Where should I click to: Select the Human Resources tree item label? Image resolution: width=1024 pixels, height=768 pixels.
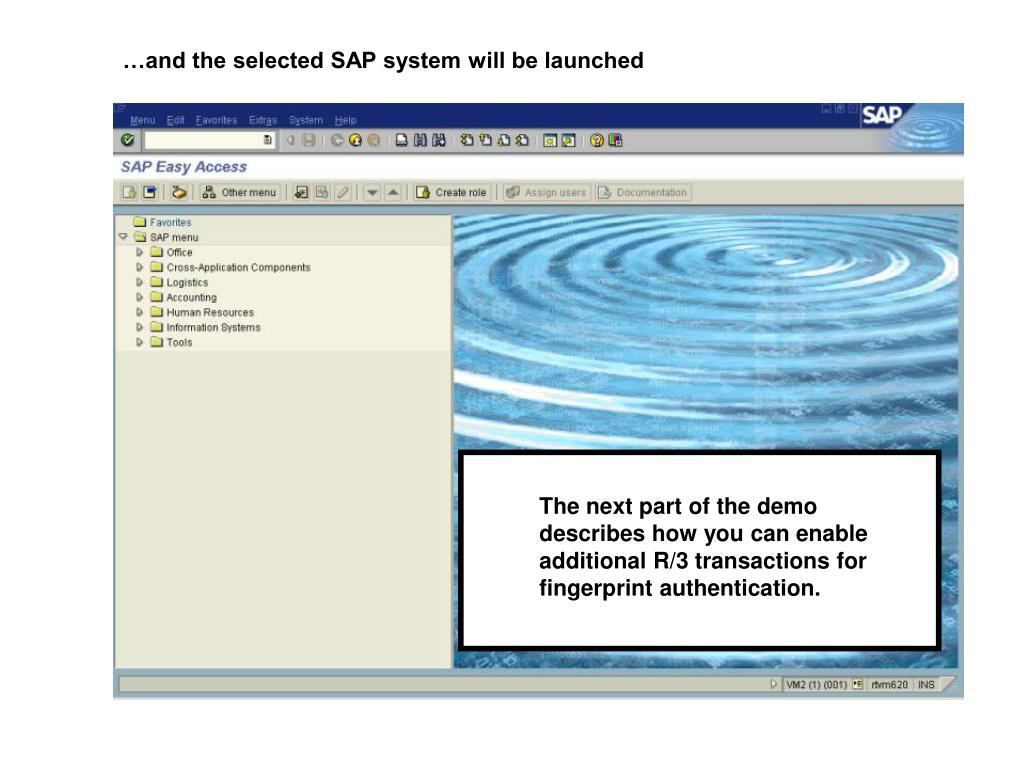(x=210, y=312)
